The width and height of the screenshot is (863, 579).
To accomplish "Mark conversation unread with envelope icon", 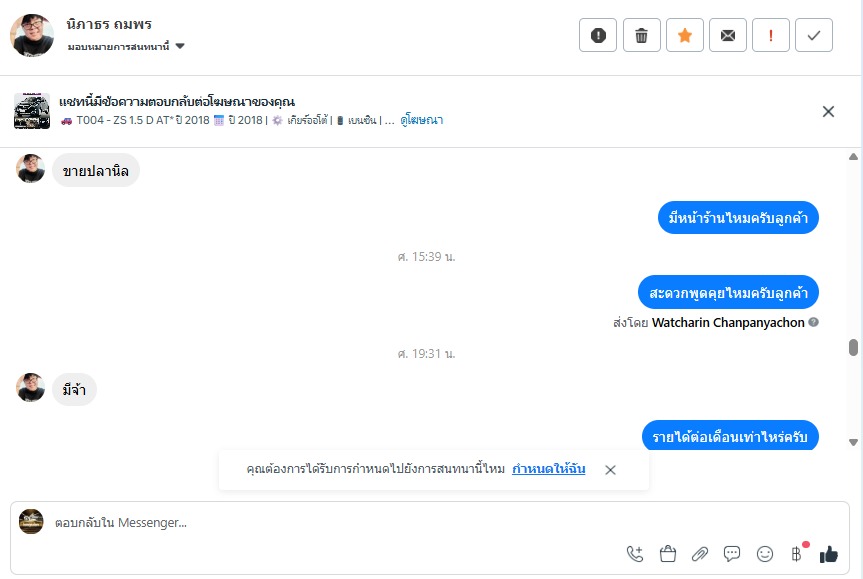I will (728, 36).
